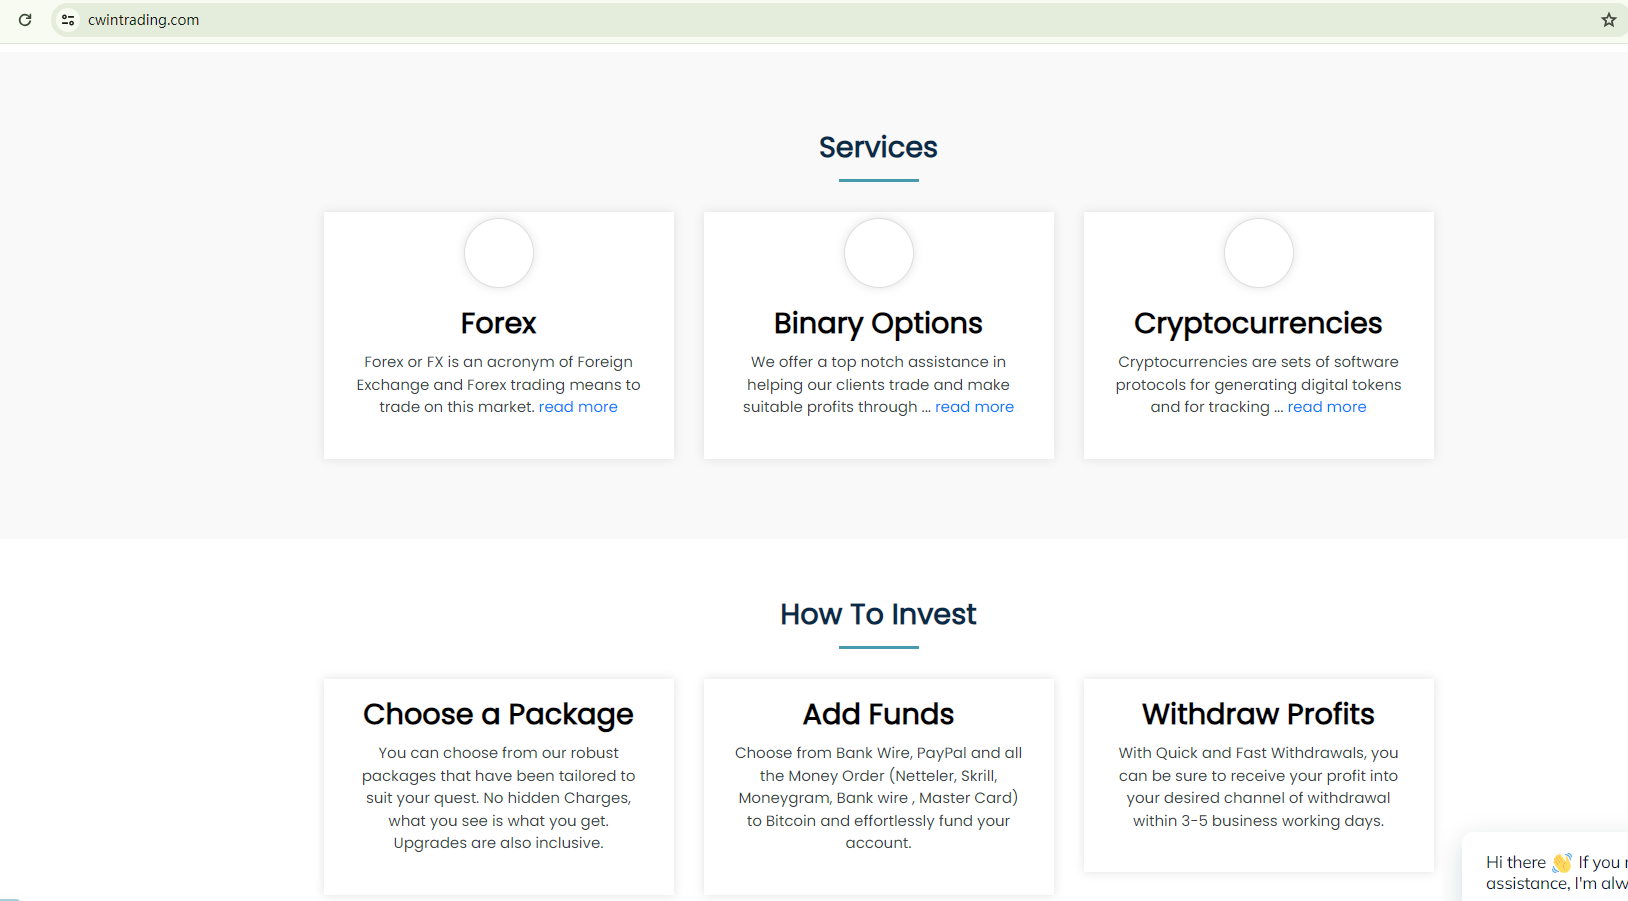The image size is (1628, 901).
Task: Select the Choose a Package heading
Action: [x=498, y=714]
